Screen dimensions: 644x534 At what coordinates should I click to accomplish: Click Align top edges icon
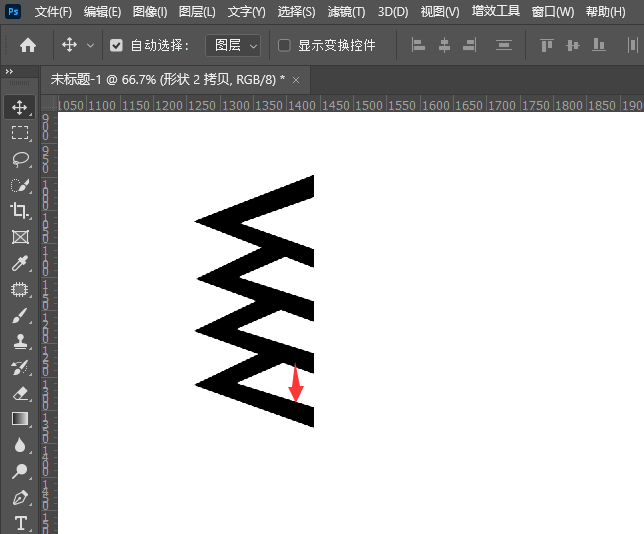(x=547, y=45)
